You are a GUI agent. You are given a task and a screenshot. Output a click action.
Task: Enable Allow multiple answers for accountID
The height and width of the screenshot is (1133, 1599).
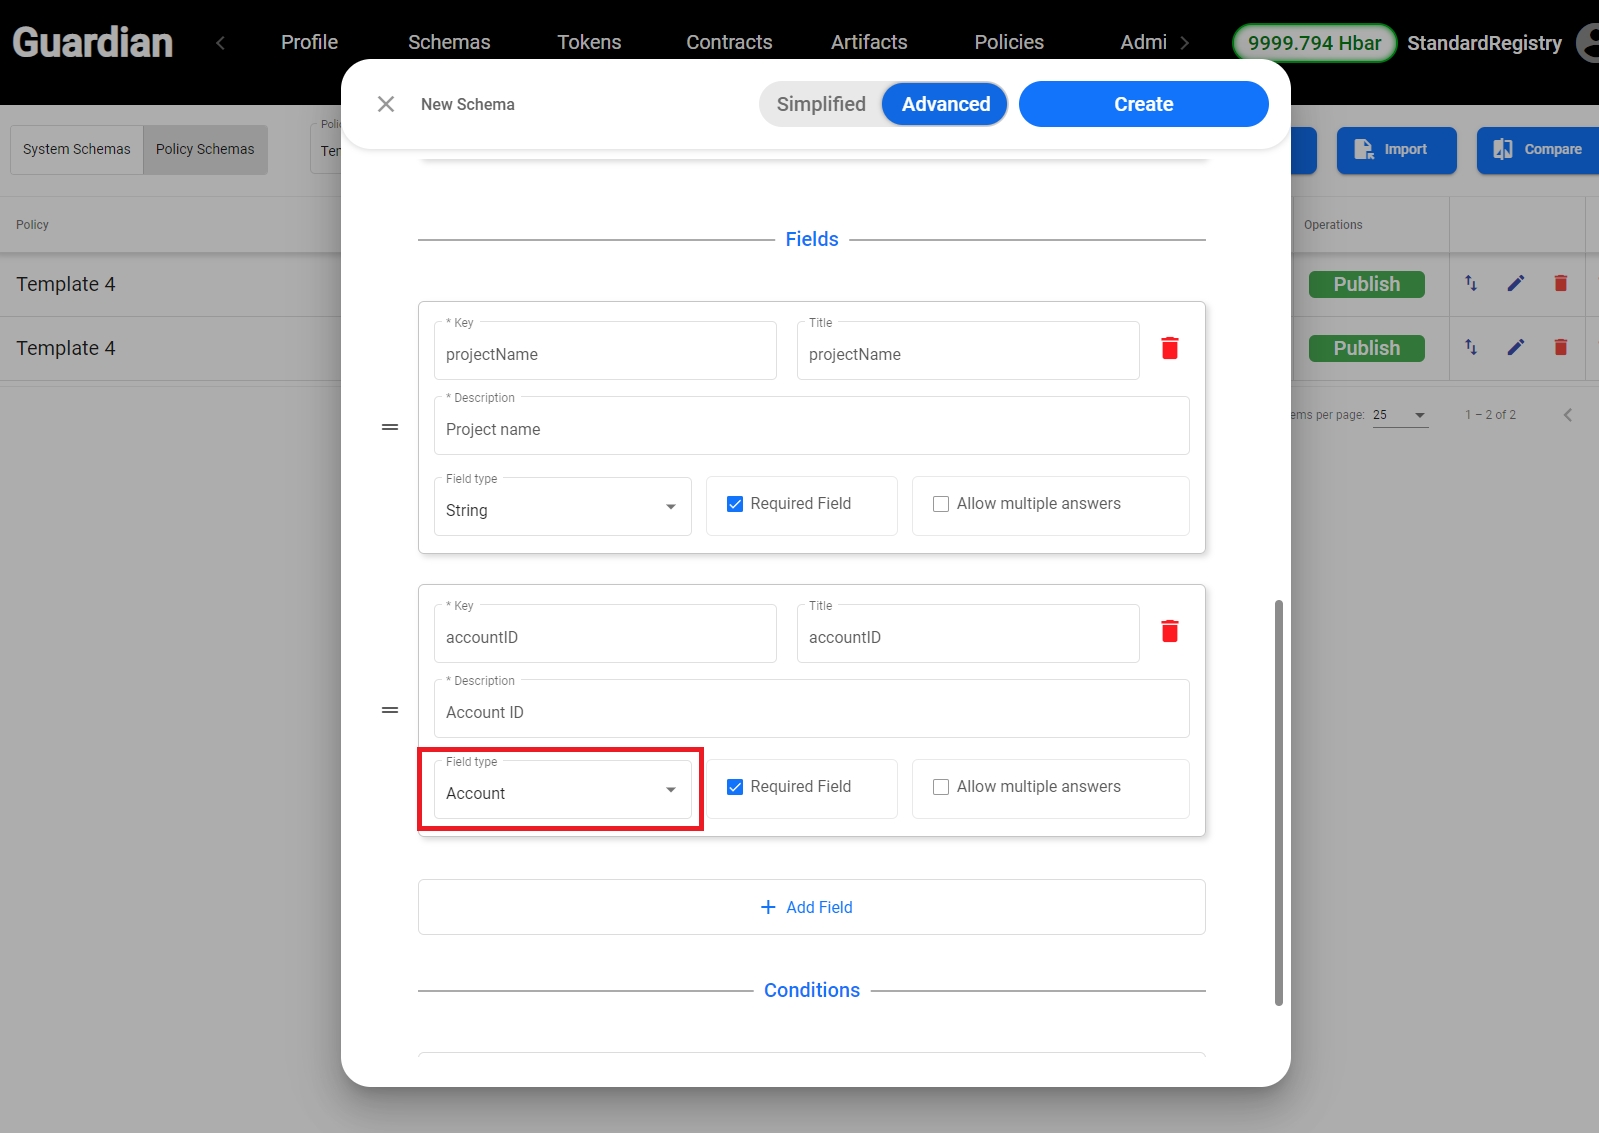[x=941, y=787]
